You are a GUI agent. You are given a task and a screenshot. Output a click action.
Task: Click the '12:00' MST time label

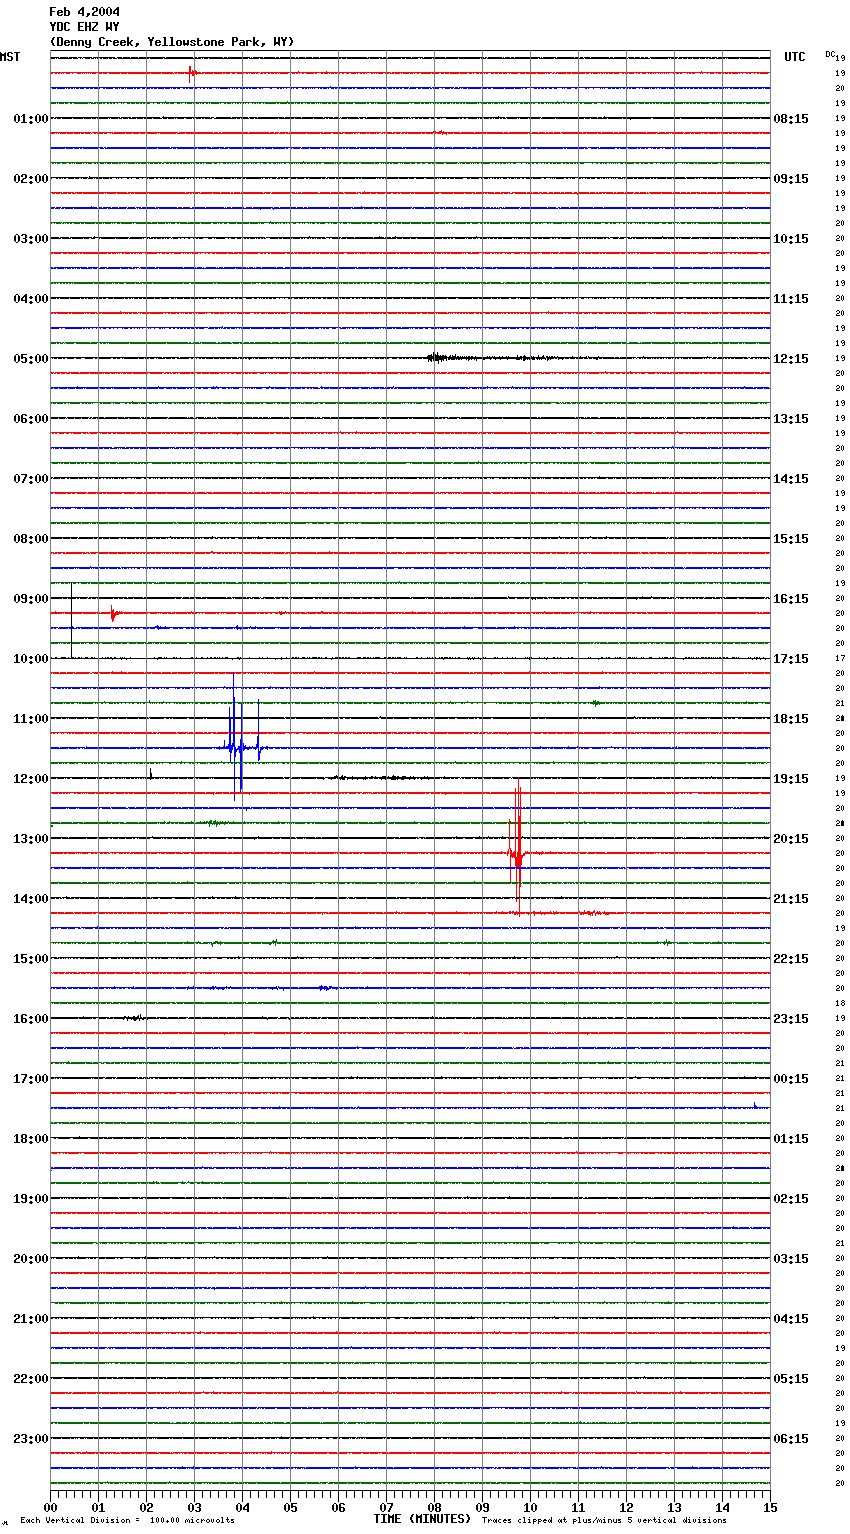click(31, 779)
